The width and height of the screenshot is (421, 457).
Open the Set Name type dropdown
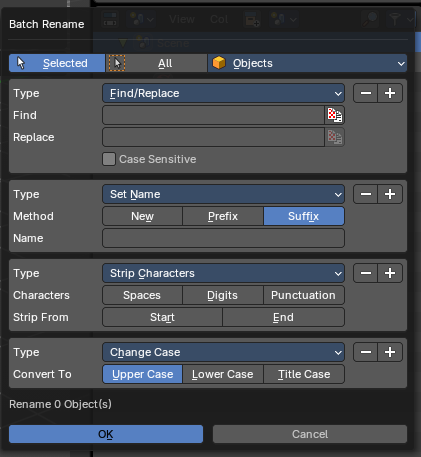(223, 194)
